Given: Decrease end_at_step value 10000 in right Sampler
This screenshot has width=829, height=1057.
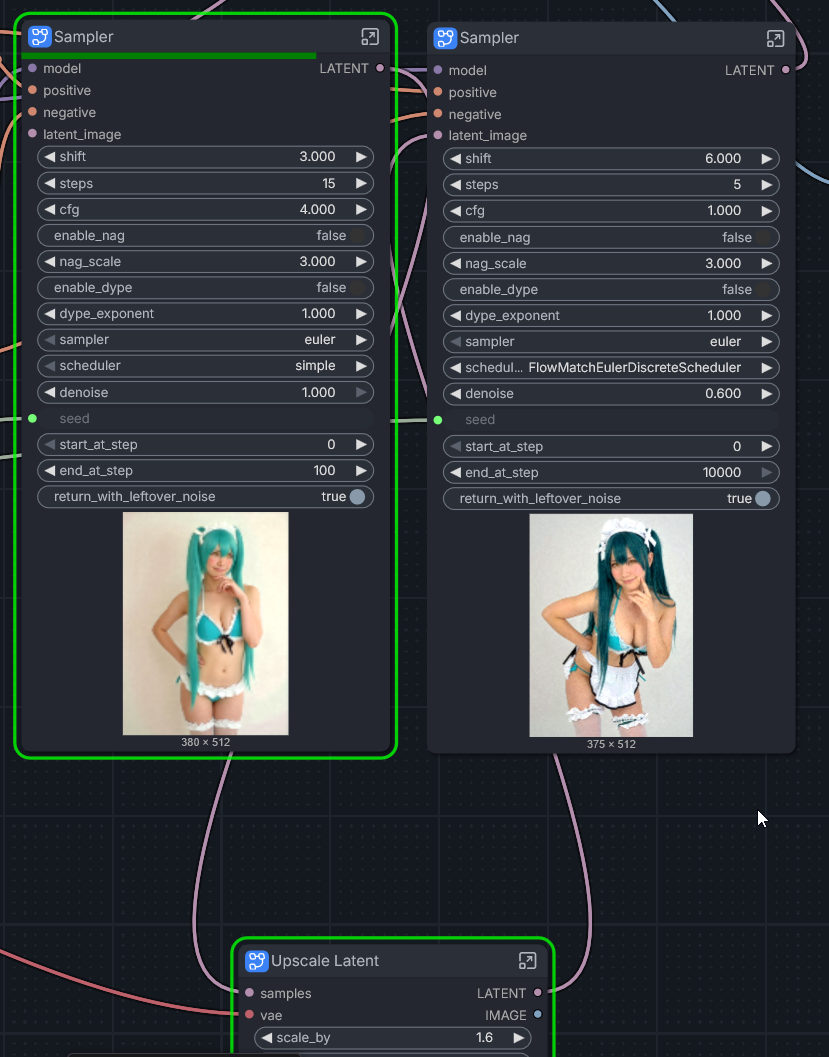Looking at the screenshot, I should click(x=456, y=473).
